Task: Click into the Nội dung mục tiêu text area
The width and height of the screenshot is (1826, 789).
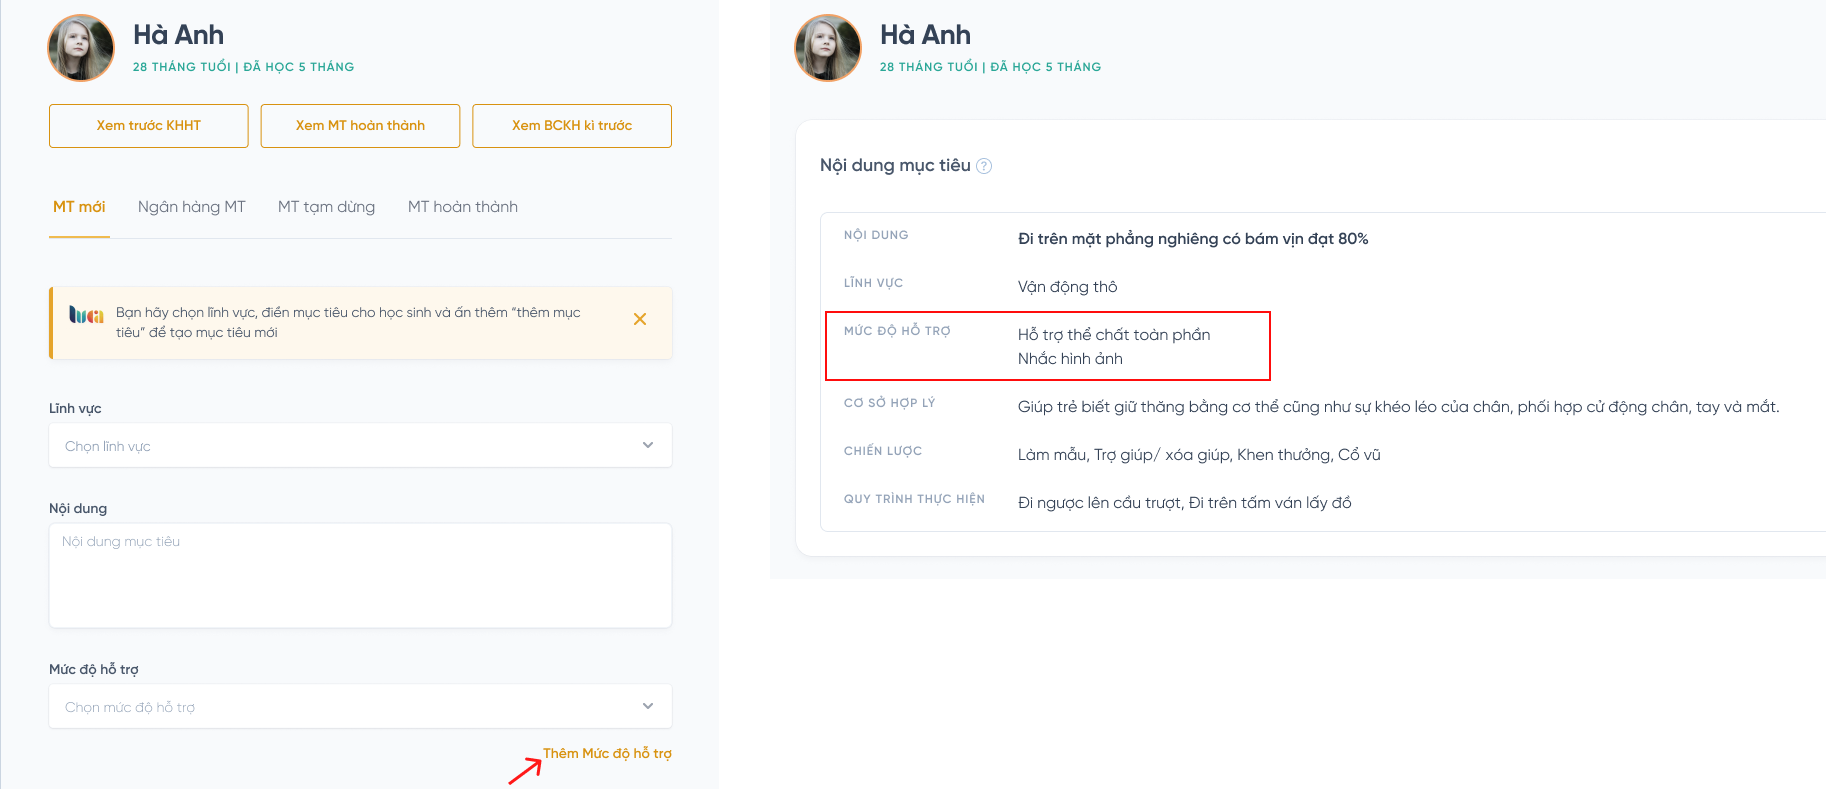Action: (x=360, y=576)
